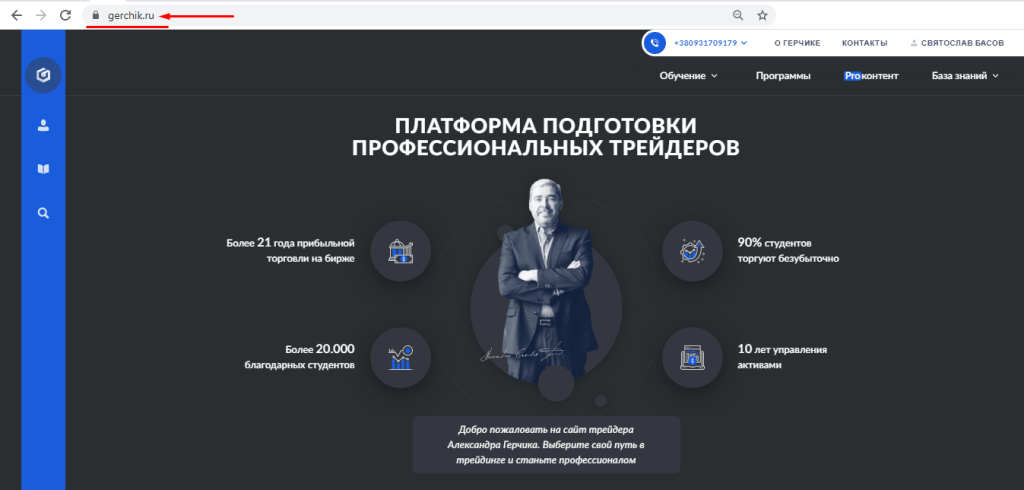Screen dimensions: 1024x490
Task: Click the gerchik.ru address bar
Action: (x=430, y=16)
